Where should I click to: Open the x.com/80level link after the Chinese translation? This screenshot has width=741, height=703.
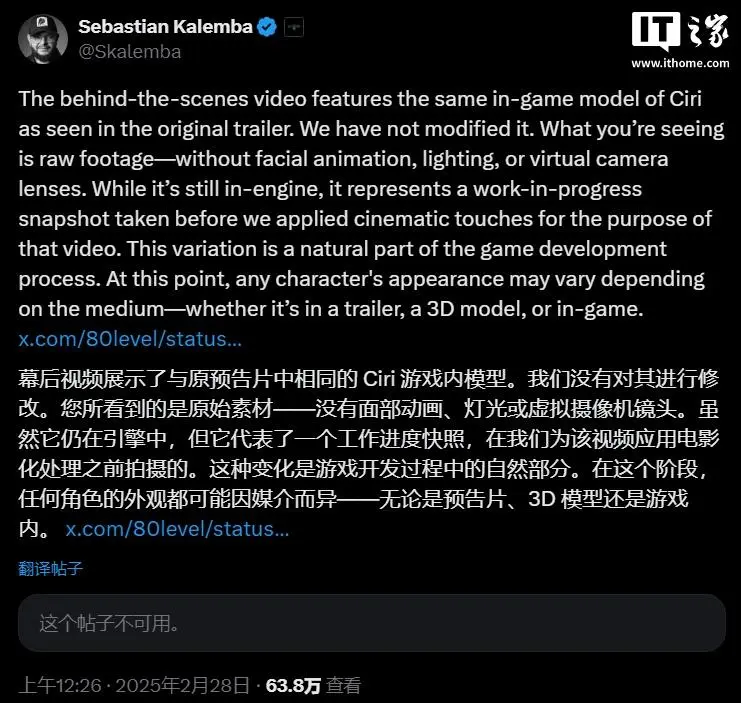(177, 529)
